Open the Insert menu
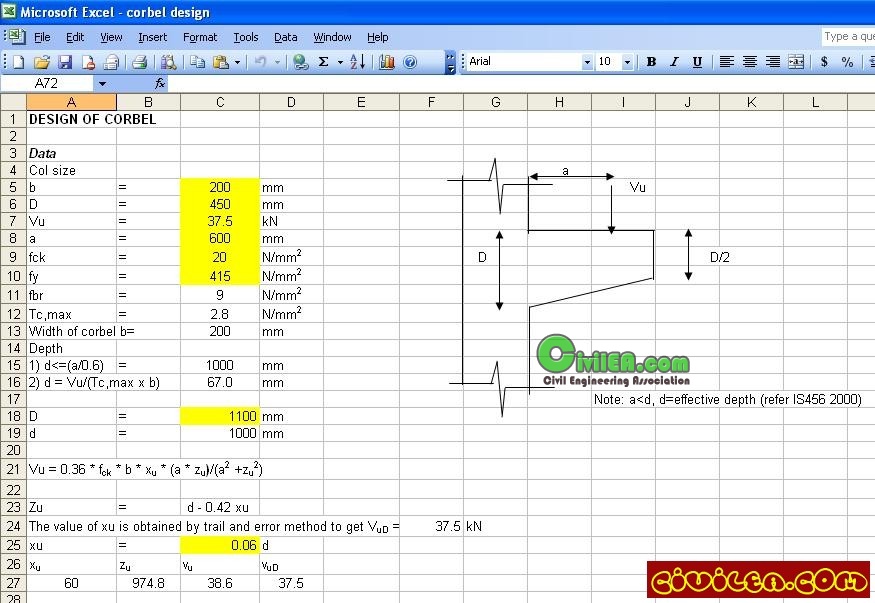The image size is (875, 603). click(152, 37)
